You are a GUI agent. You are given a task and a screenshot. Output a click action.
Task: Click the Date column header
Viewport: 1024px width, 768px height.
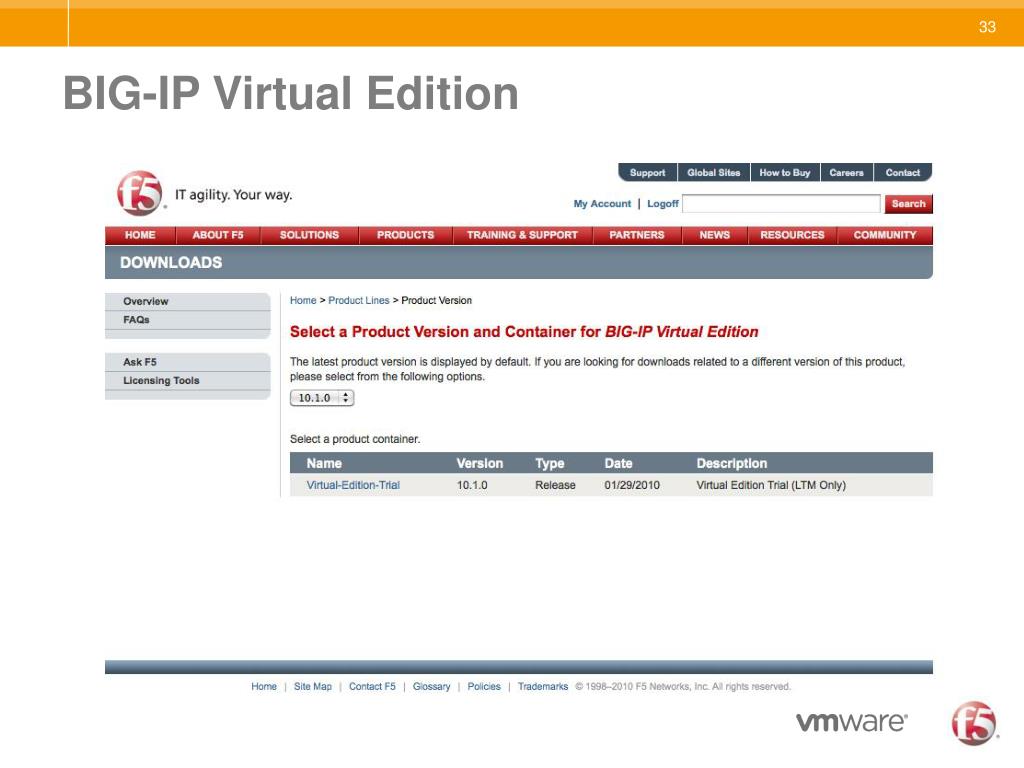pyautogui.click(x=618, y=463)
